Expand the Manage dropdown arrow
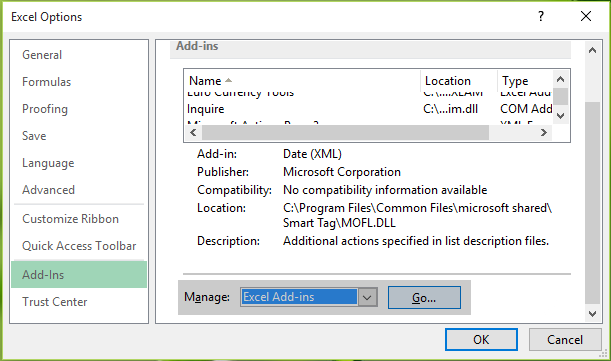The image size is (611, 361). (367, 297)
